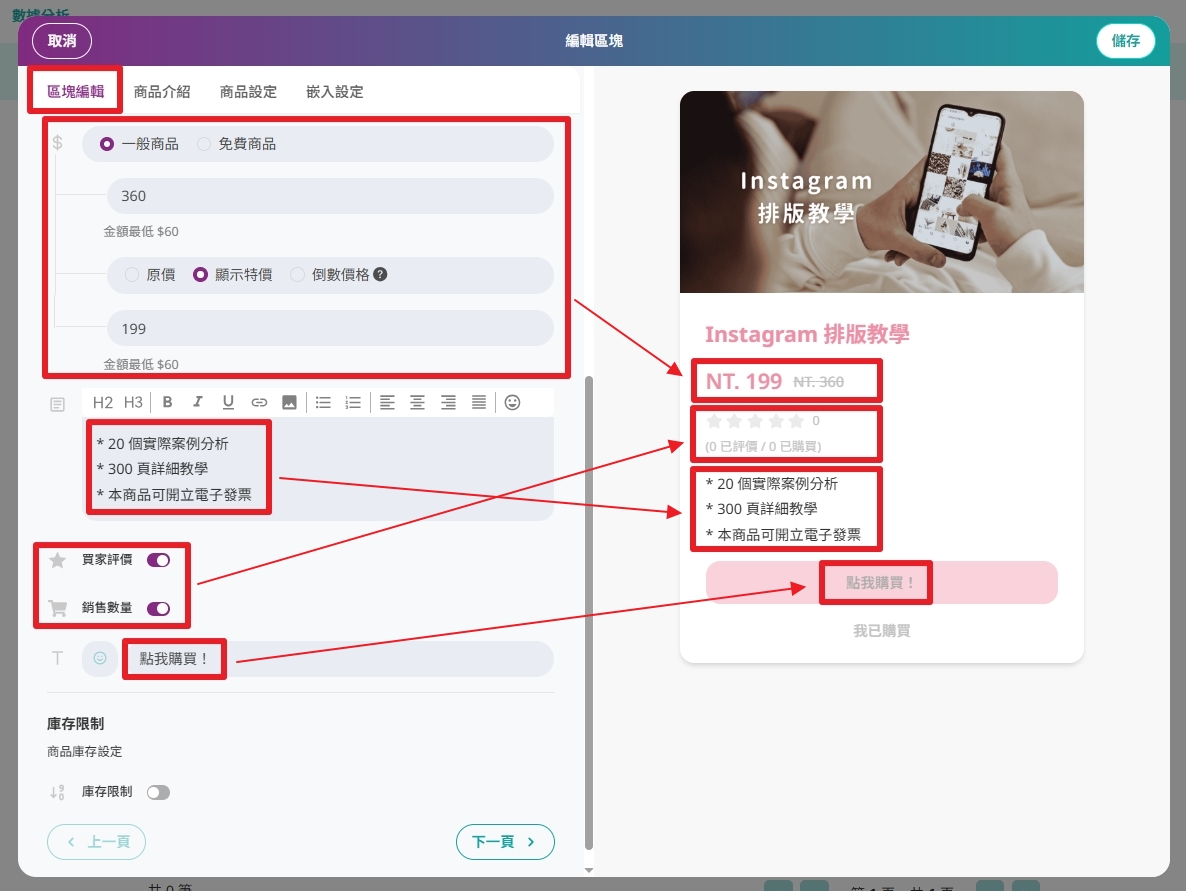Click 取消 to cancel editing
Image resolution: width=1186 pixels, height=891 pixels.
point(62,41)
